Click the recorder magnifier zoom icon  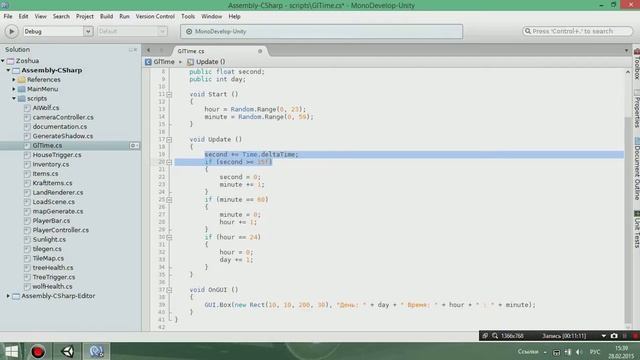click(x=495, y=336)
